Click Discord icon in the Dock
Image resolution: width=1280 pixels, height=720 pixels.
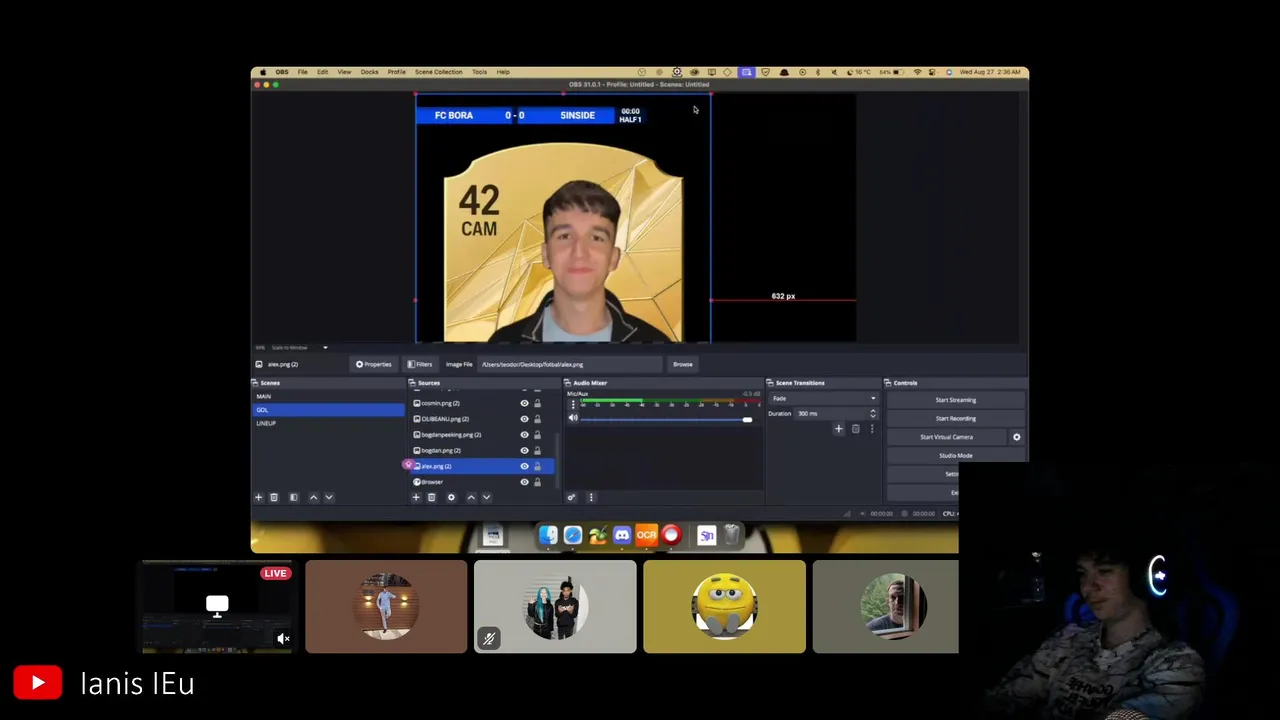click(622, 536)
